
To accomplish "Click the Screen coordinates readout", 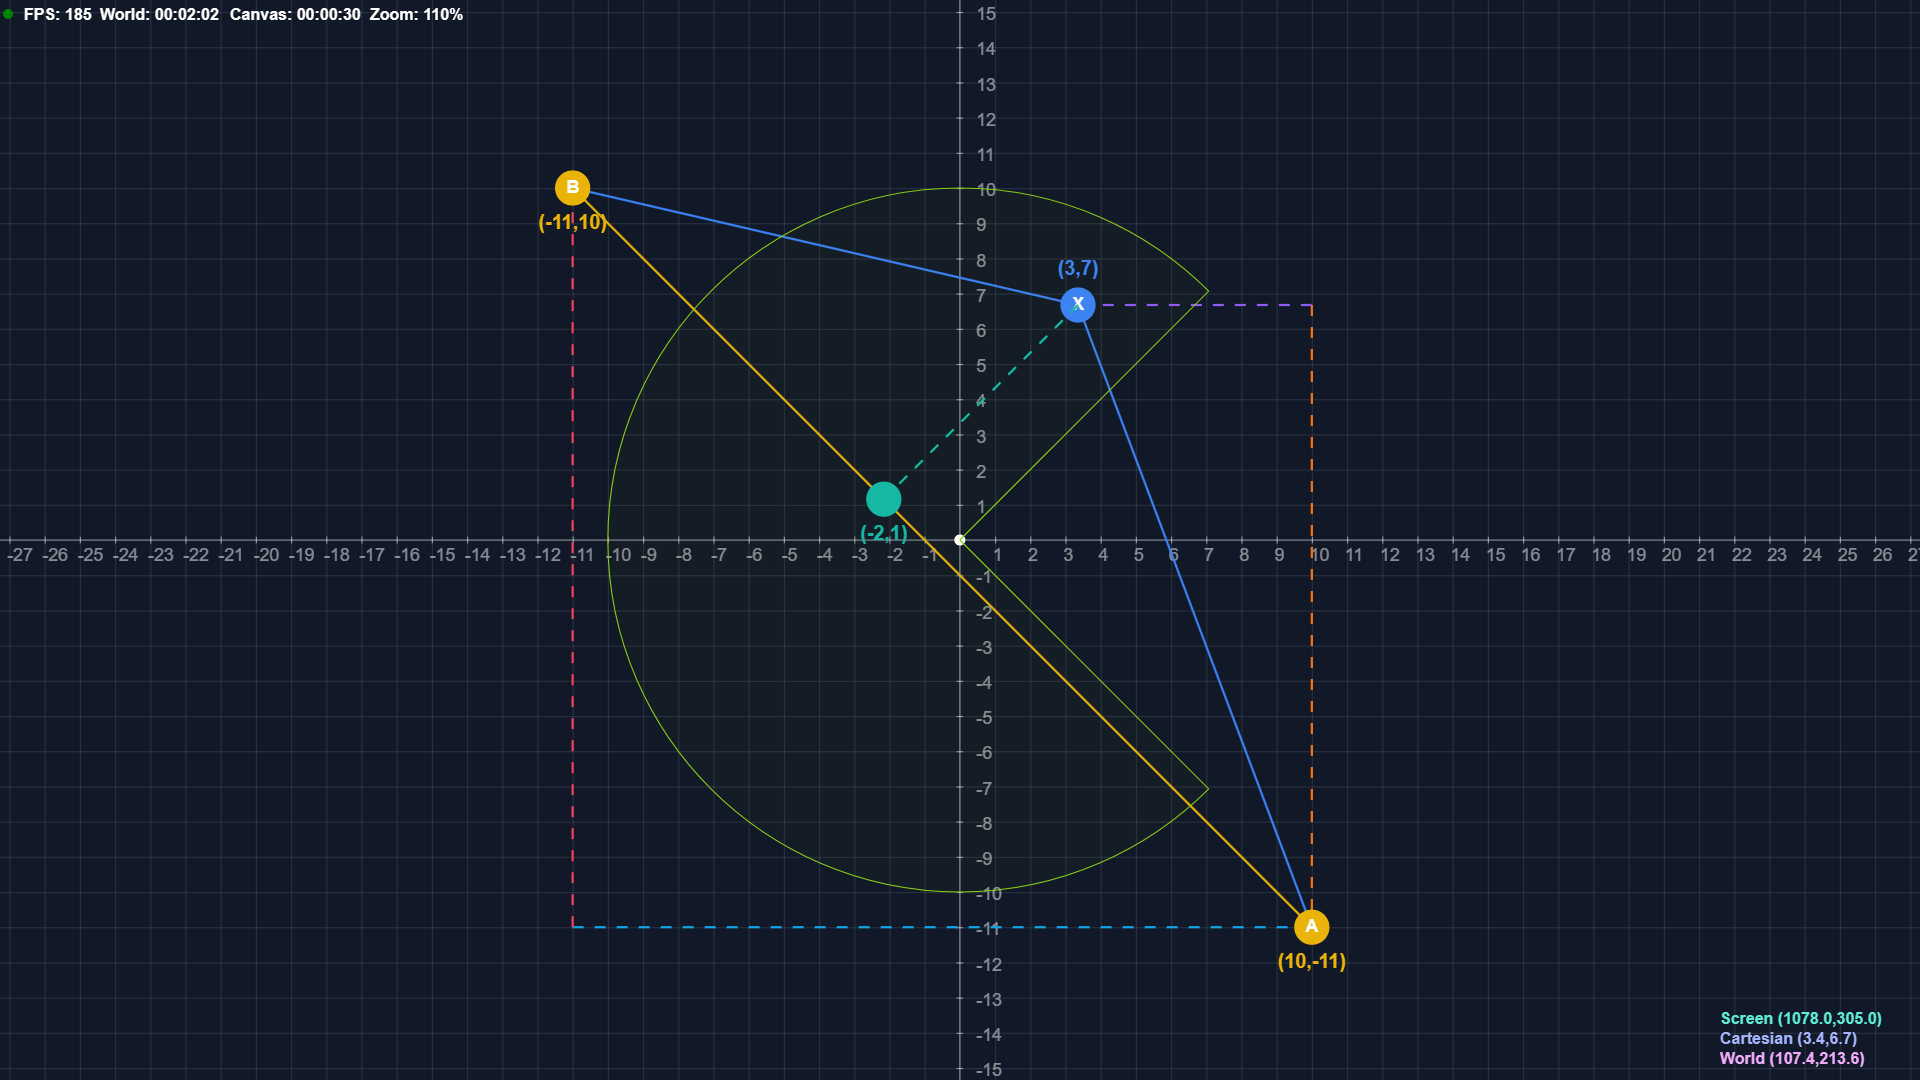I will [x=1800, y=1018].
